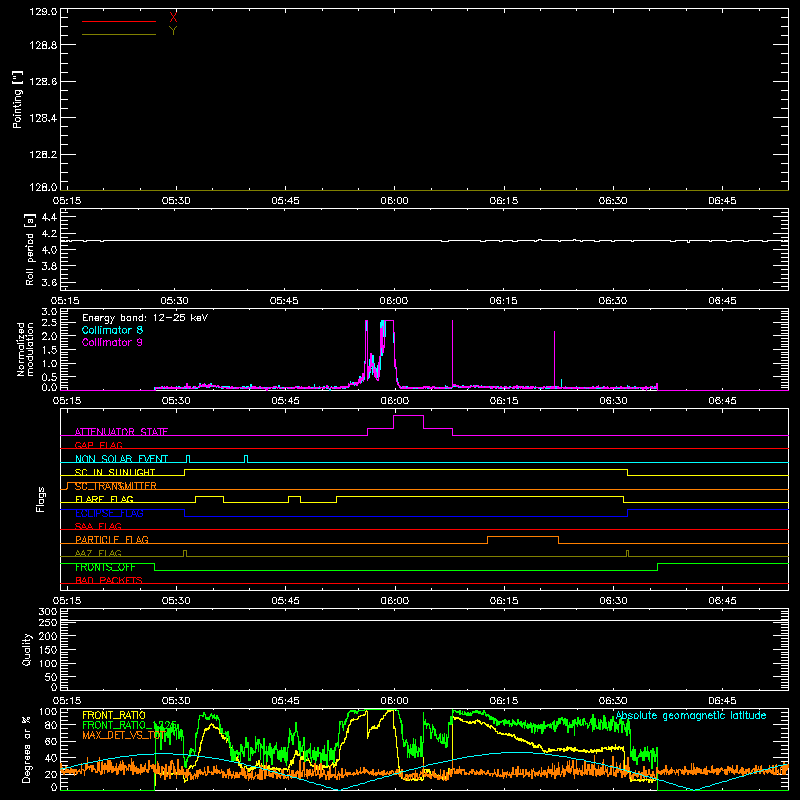Click the 129.0 tick label on Pointing axis
This screenshot has width=800, height=800.
pyautogui.click(x=43, y=12)
